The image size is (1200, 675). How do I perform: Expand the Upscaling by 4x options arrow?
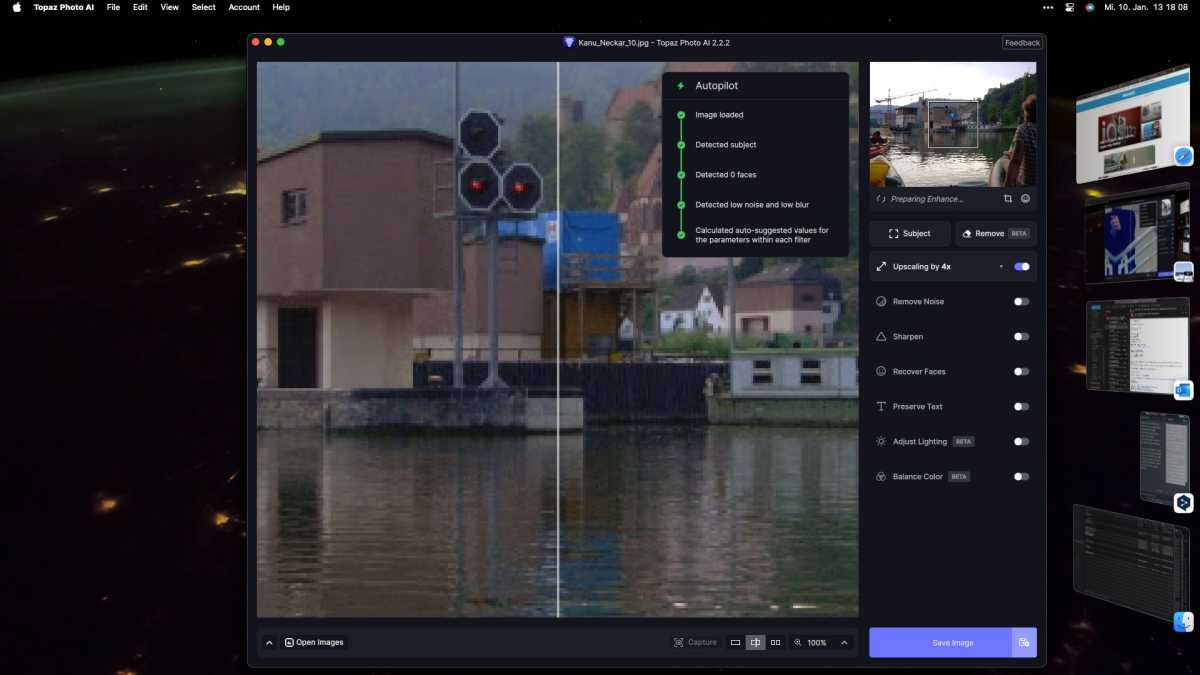tap(1001, 267)
